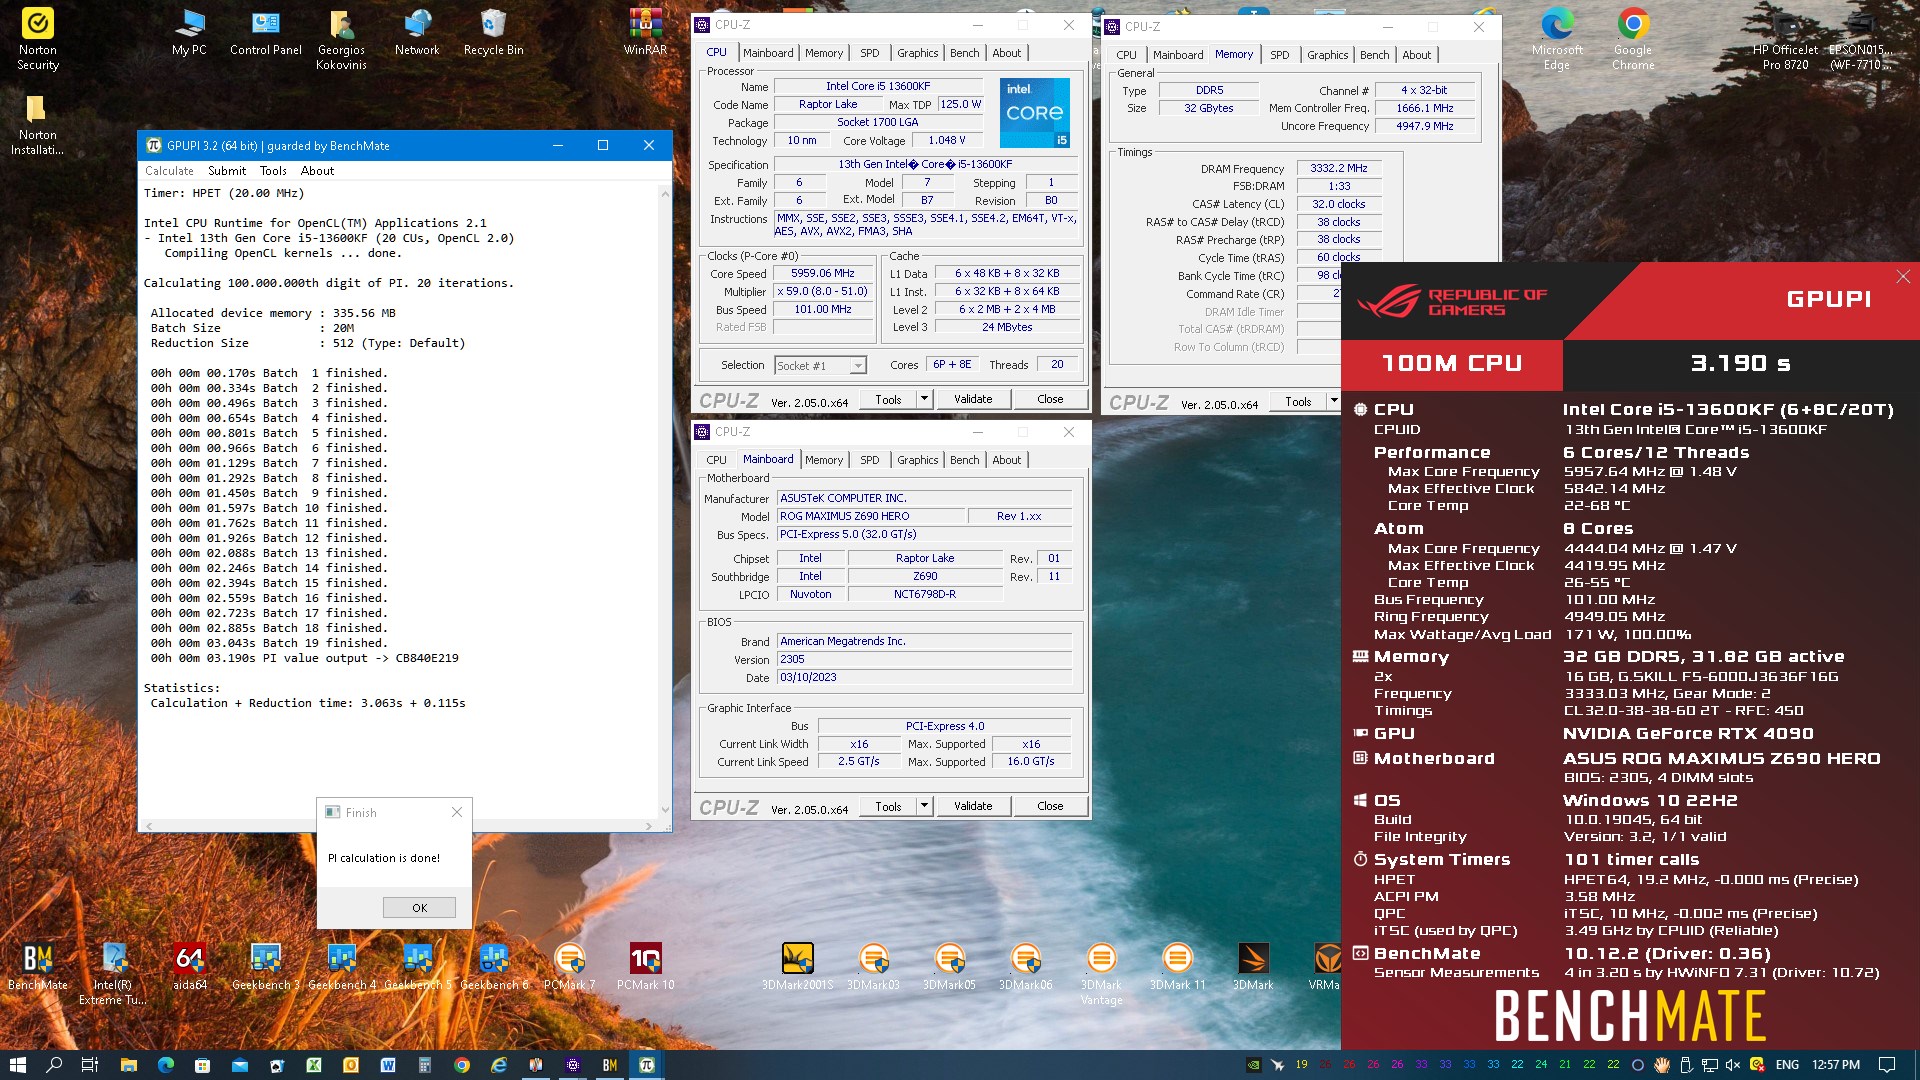Expand Tools dropdown arrow in CPU-Z processor window

pyautogui.click(x=924, y=399)
